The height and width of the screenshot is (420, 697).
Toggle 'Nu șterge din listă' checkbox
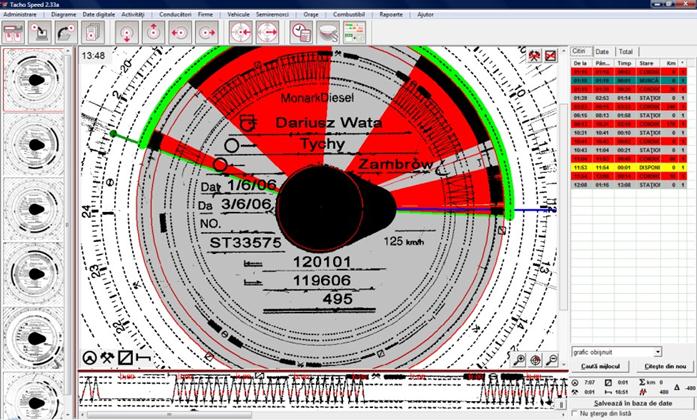tap(575, 413)
